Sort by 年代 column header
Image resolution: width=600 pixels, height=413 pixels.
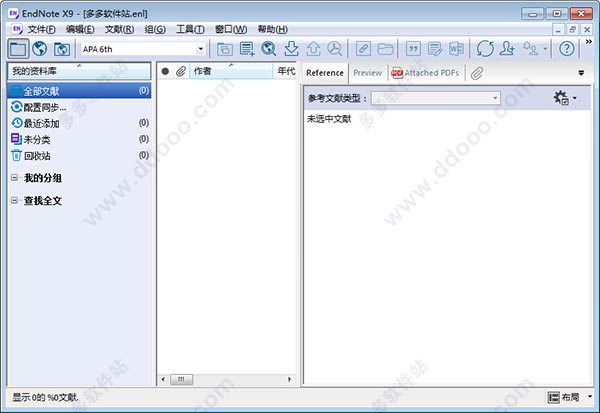285,71
